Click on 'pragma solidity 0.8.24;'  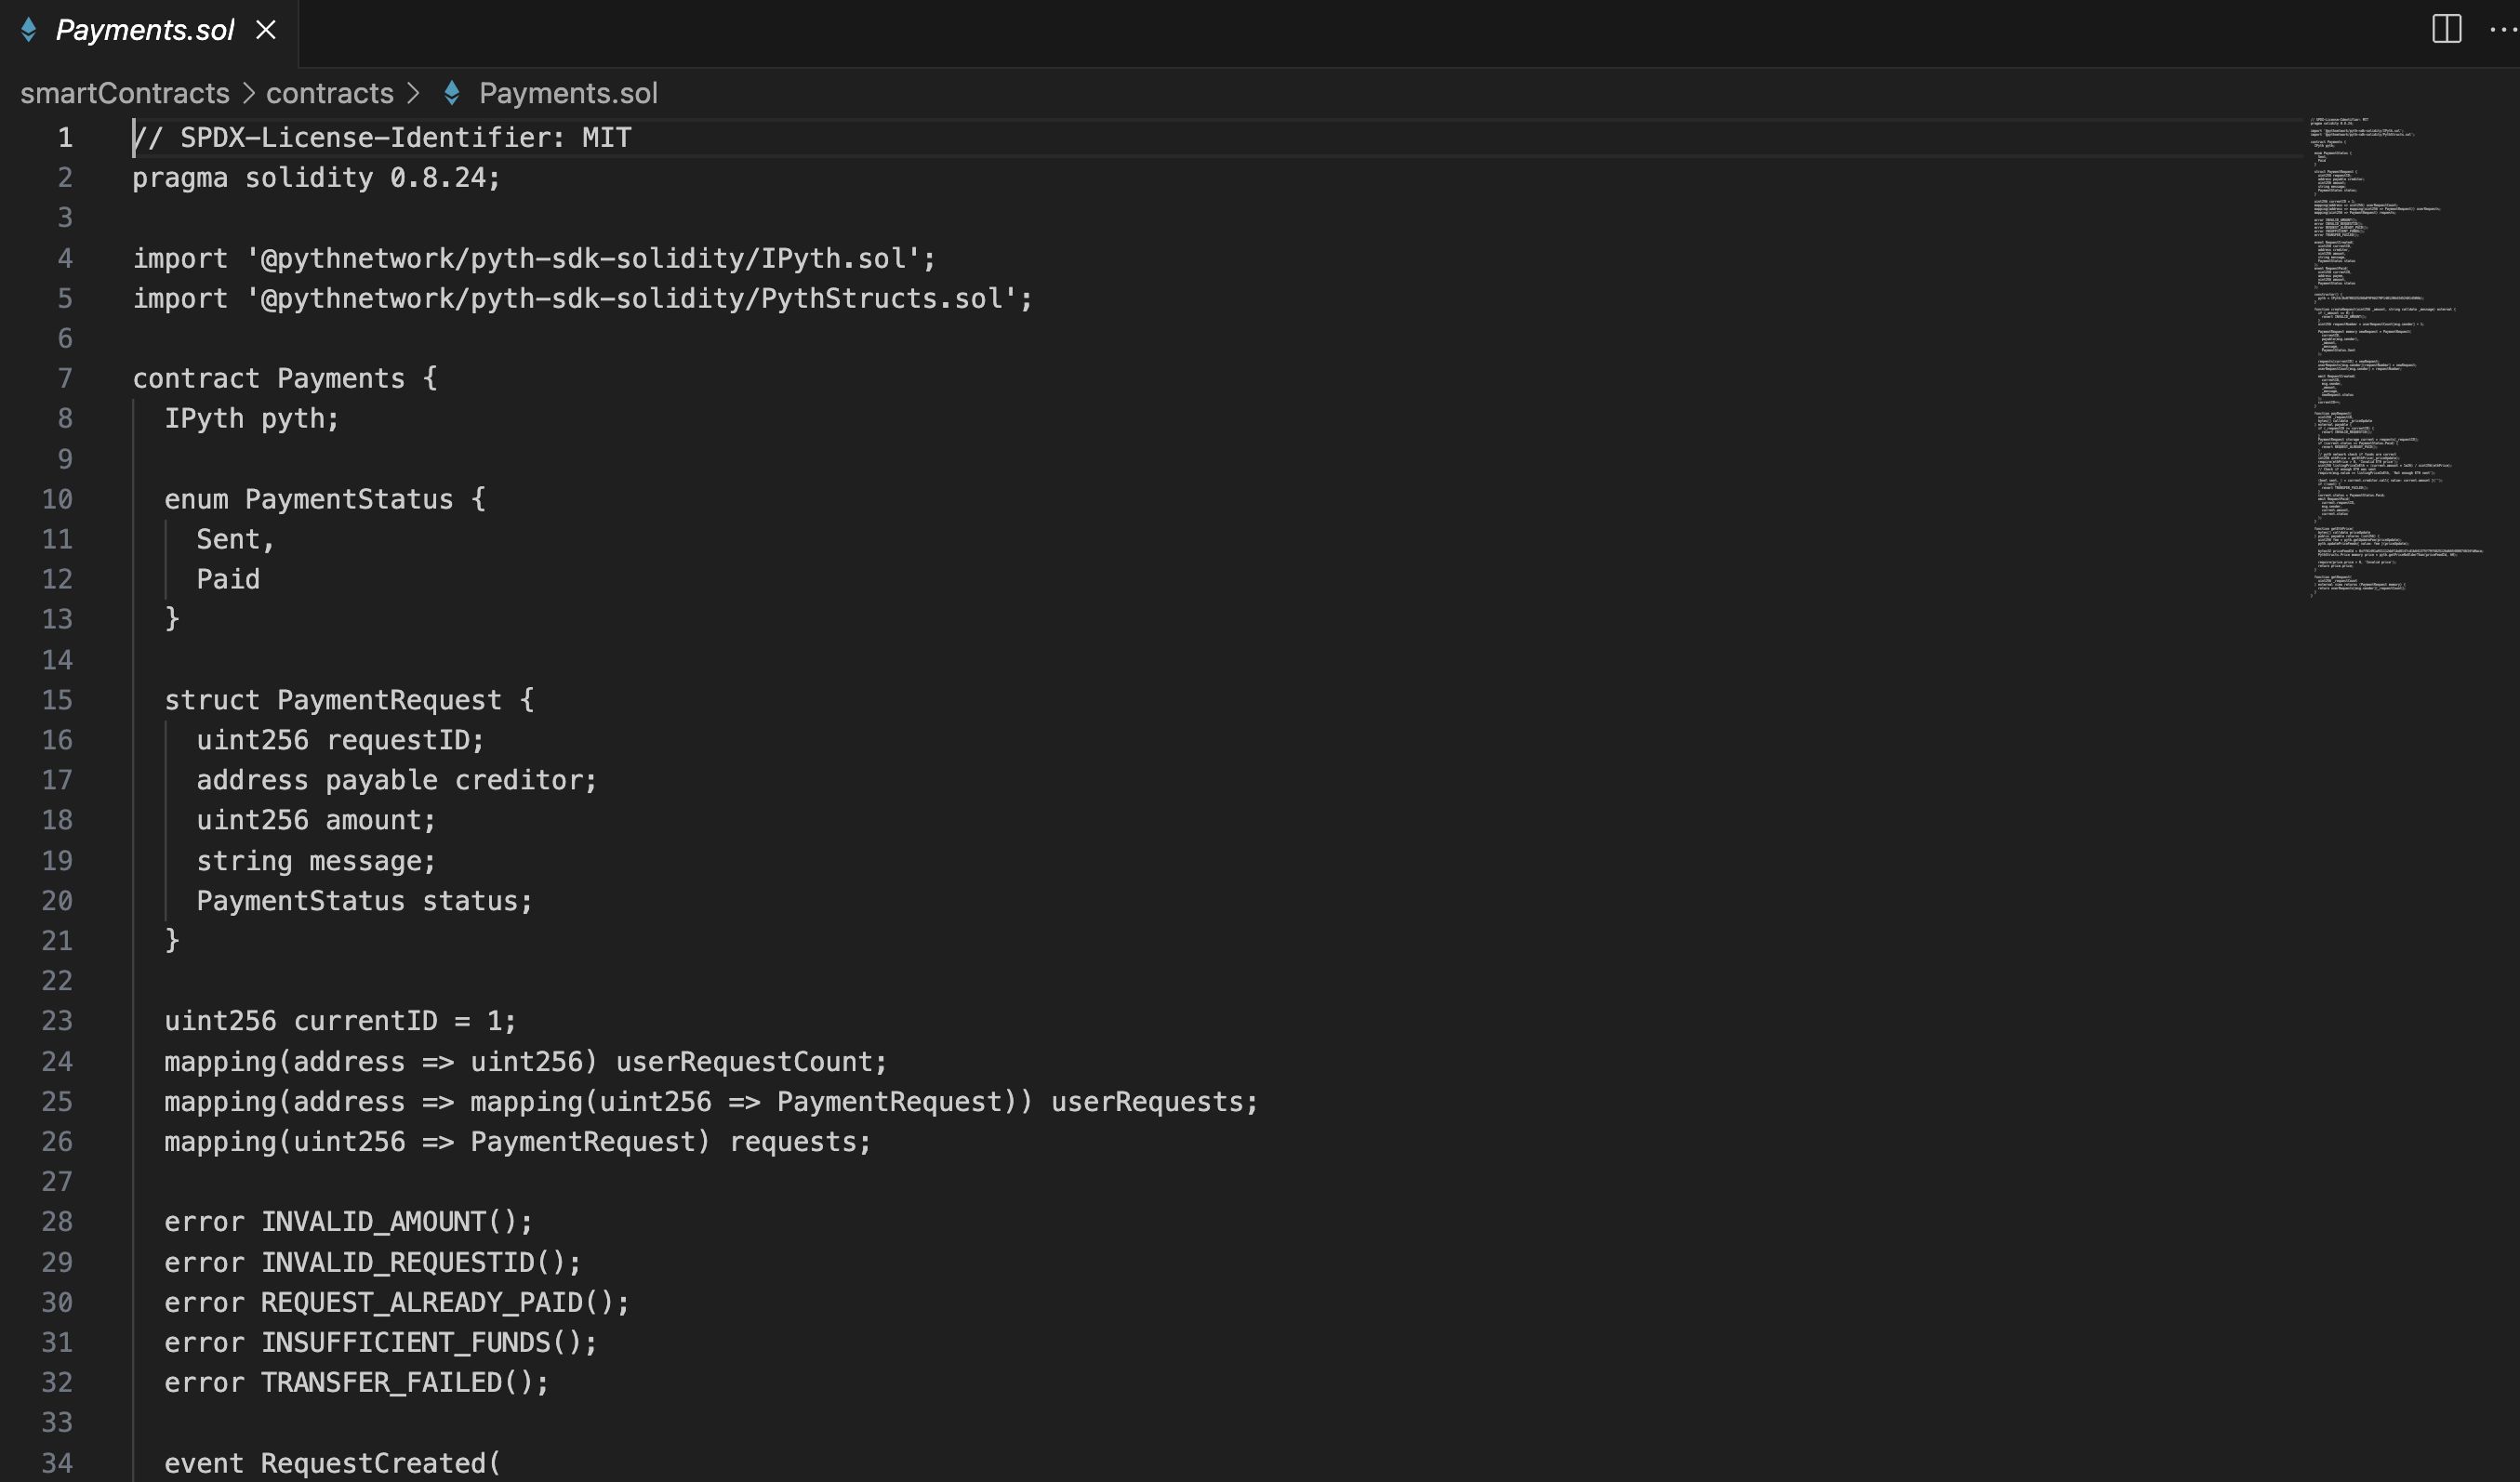(316, 177)
